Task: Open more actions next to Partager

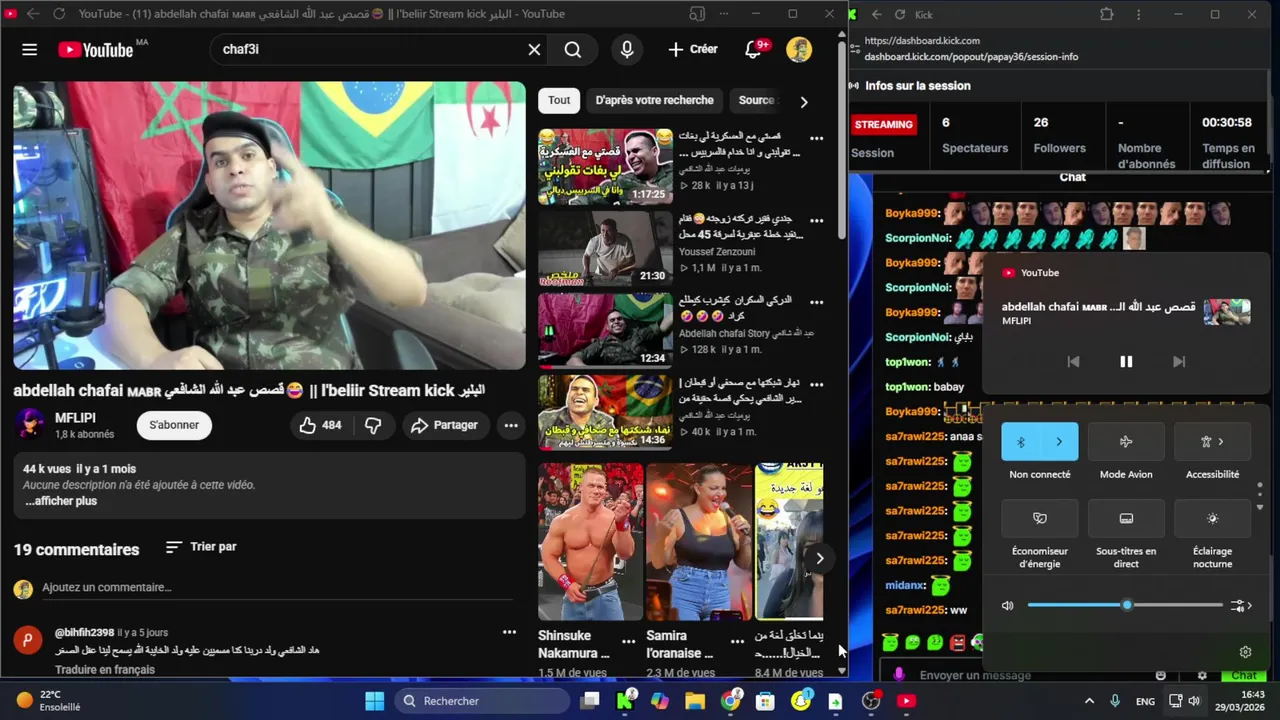Action: pyautogui.click(x=511, y=425)
